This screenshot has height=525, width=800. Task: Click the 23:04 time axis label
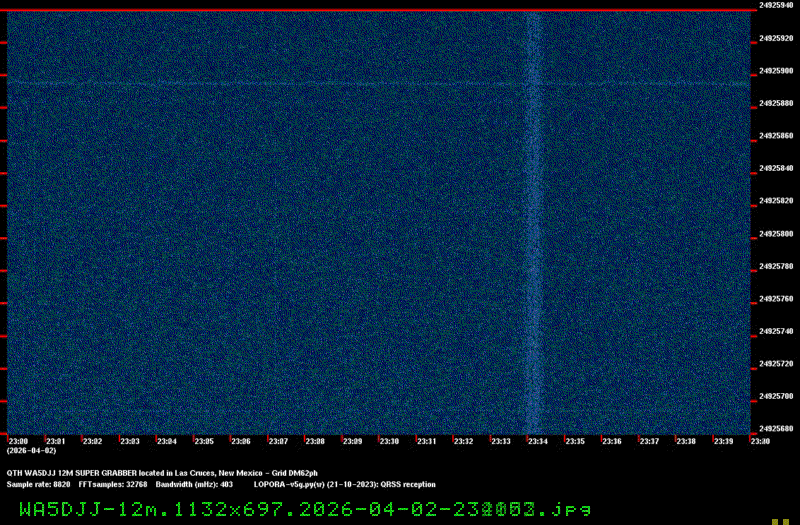coord(167,441)
